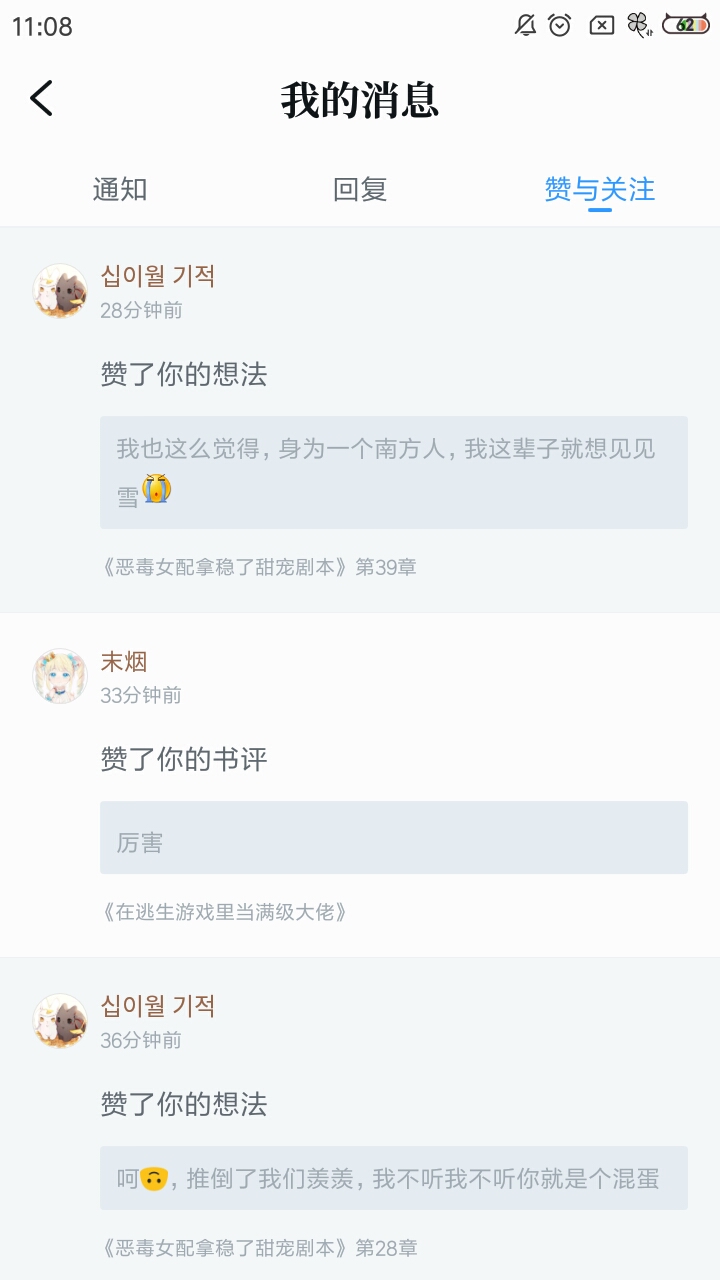The image size is (720, 1280).
Task: Select the 赞与关注 tab
Action: point(599,189)
